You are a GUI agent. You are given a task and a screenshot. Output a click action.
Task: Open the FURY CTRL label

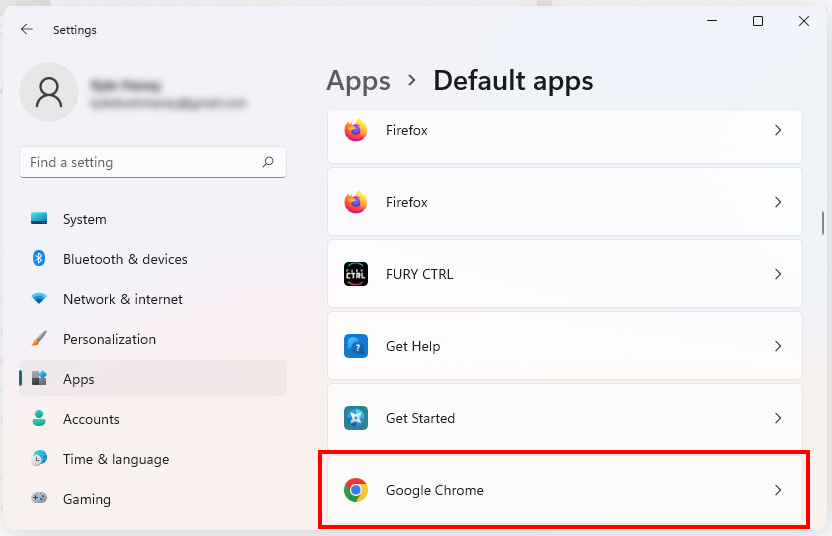(x=419, y=274)
